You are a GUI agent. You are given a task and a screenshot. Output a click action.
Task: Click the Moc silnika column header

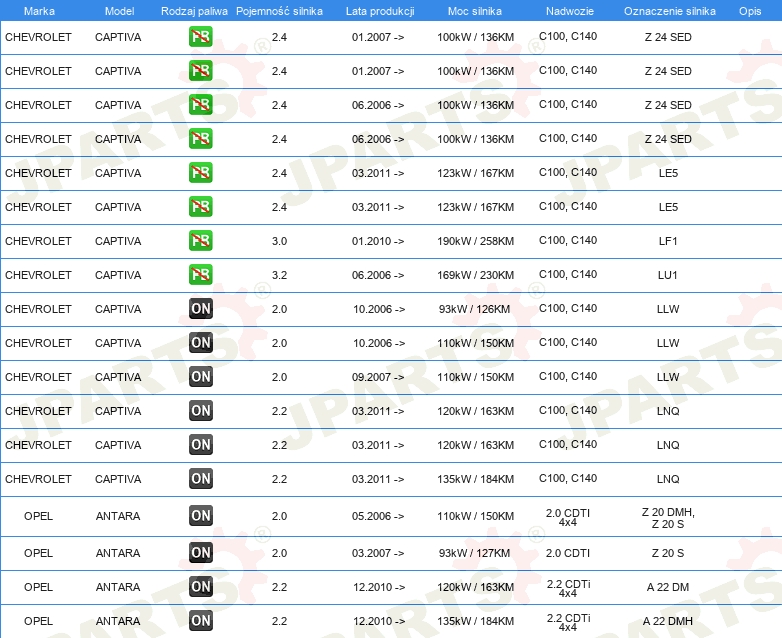tap(475, 11)
